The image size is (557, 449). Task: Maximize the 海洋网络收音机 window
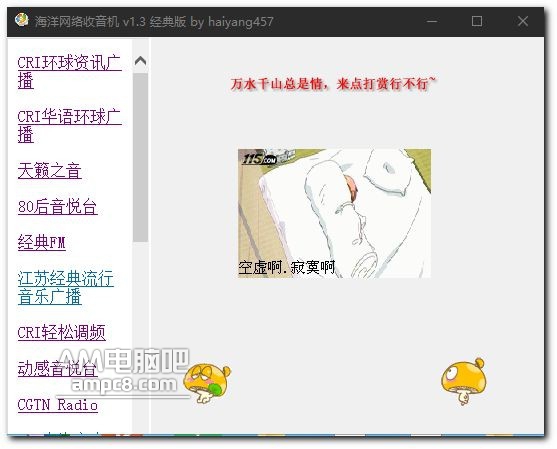coord(477,21)
